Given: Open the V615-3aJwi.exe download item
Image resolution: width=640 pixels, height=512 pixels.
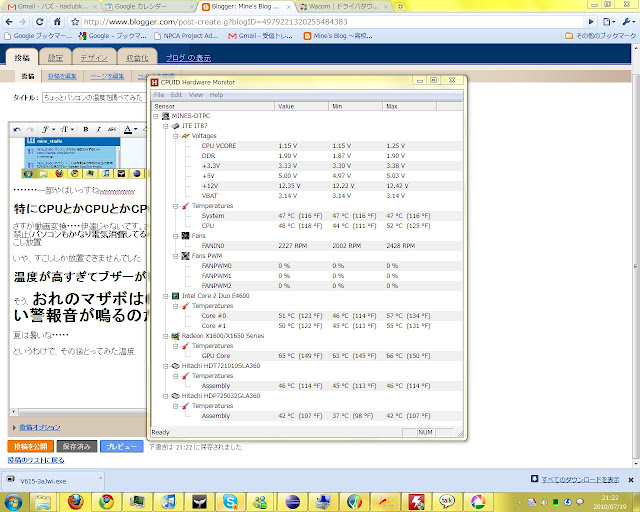Looking at the screenshot, I should pyautogui.click(x=51, y=481).
